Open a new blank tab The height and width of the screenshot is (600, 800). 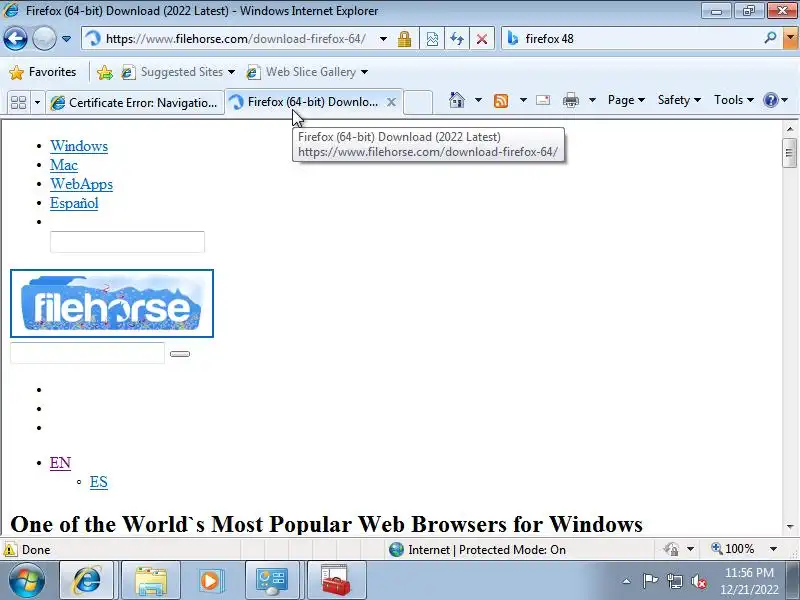coord(418,102)
